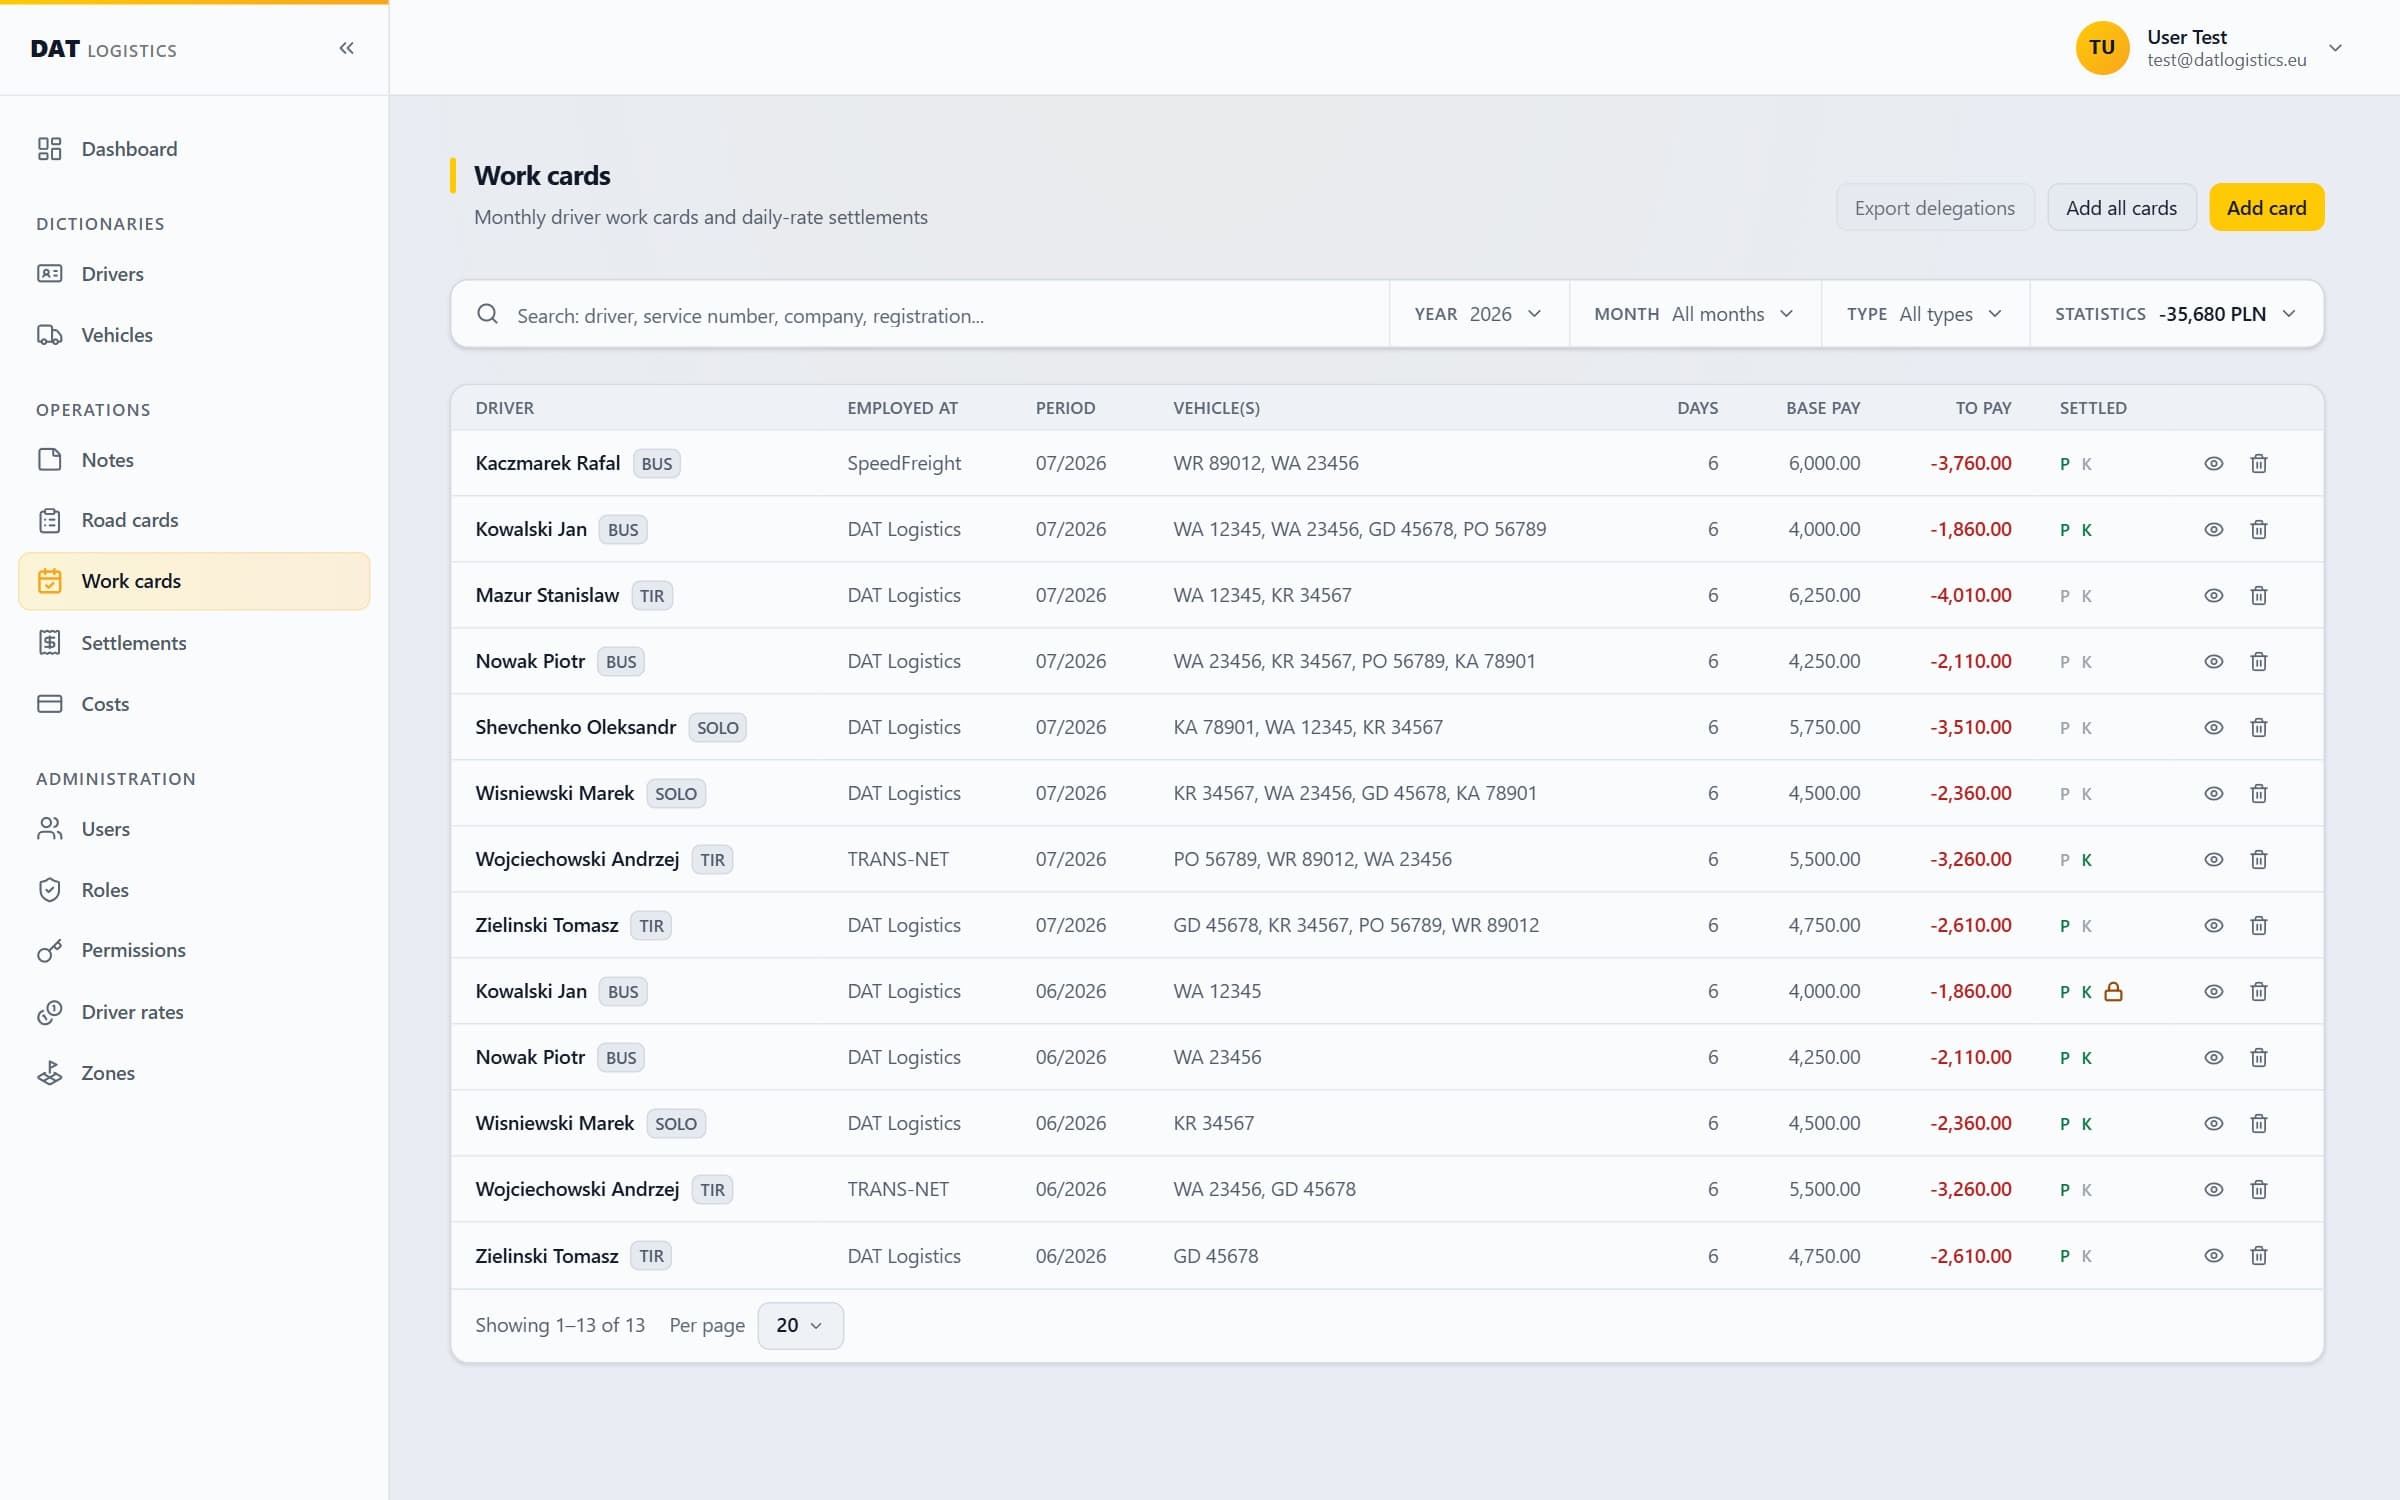The width and height of the screenshot is (2400, 1500).
Task: Click the Users people icon
Action: [x=49, y=829]
